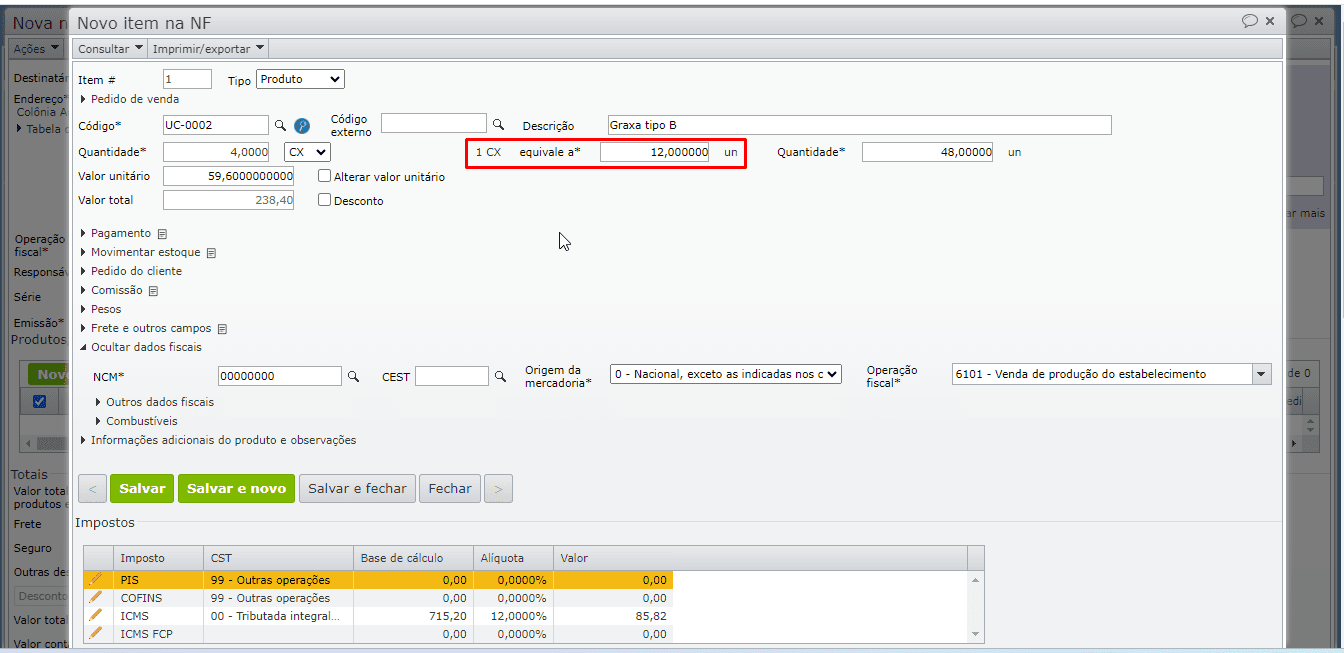This screenshot has width=1344, height=653.
Task: Click the Fechar button
Action: pyautogui.click(x=450, y=489)
